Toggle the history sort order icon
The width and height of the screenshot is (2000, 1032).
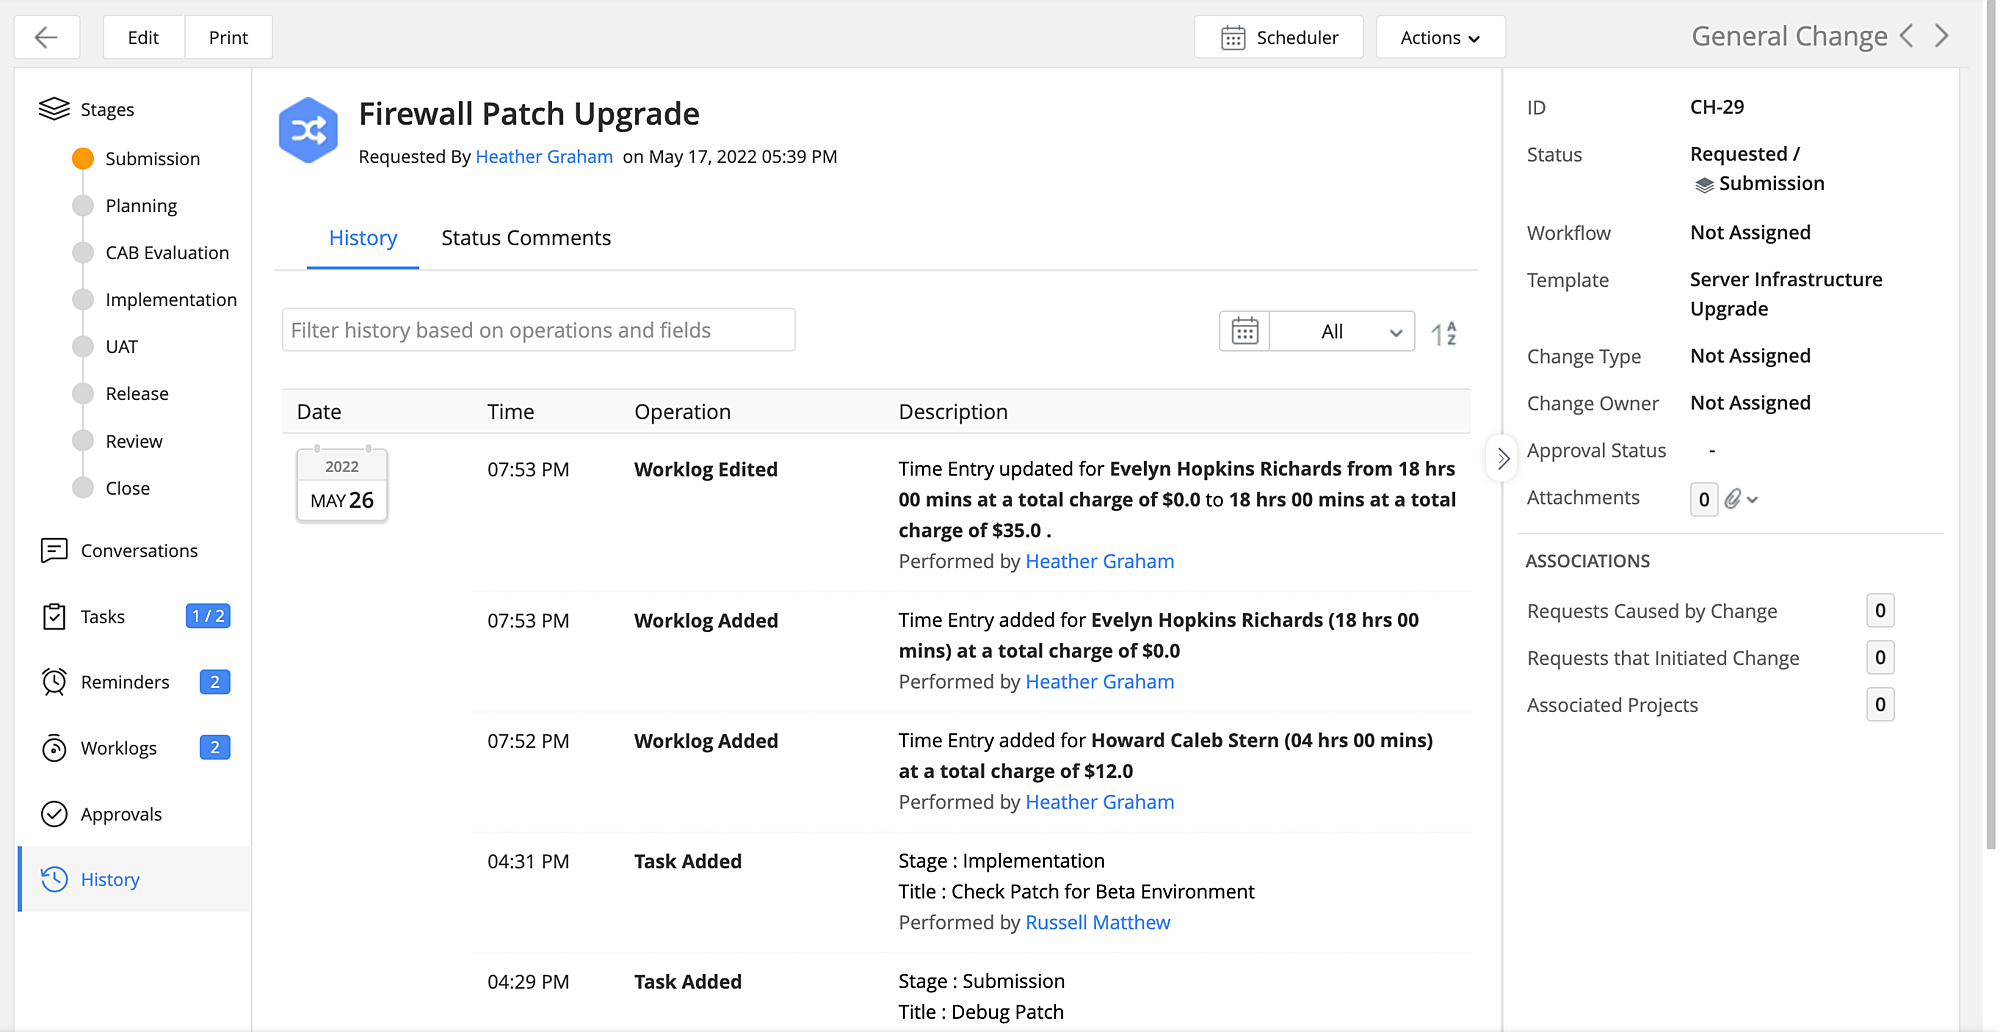pos(1443,333)
